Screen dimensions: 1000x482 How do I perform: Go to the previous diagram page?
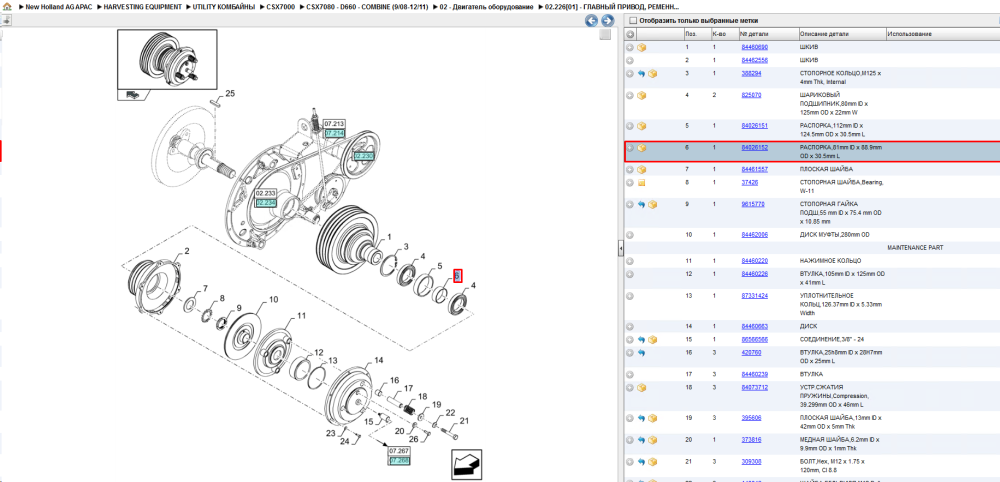coord(591,21)
